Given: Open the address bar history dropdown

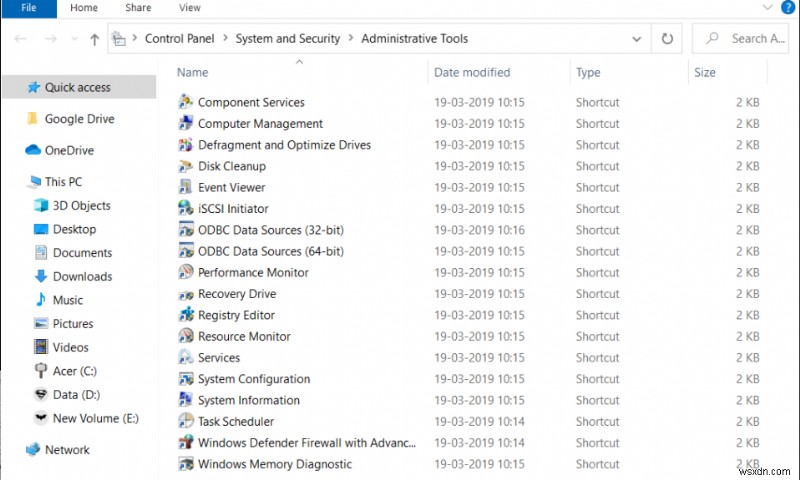Looking at the screenshot, I should 637,39.
